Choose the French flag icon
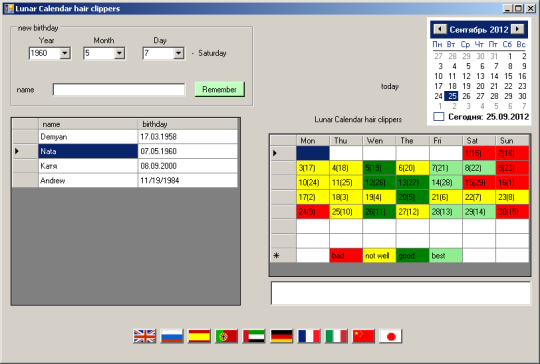This screenshot has width=540, height=364. [x=309, y=336]
